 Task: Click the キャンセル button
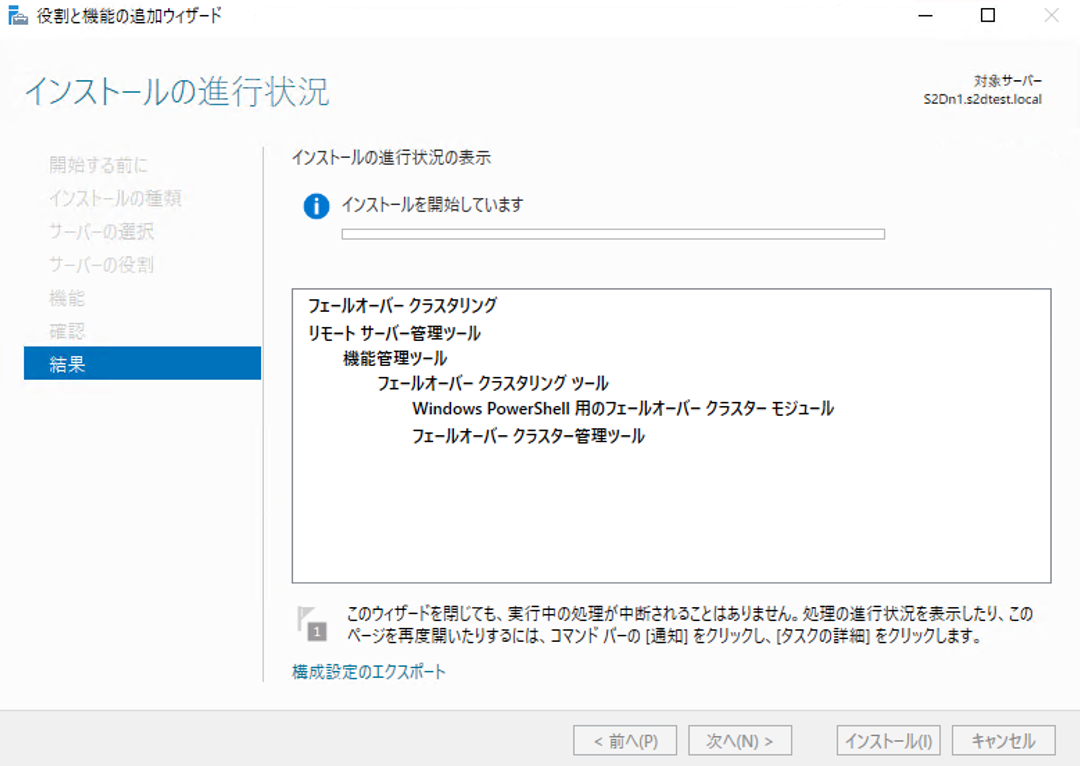(x=1003, y=740)
